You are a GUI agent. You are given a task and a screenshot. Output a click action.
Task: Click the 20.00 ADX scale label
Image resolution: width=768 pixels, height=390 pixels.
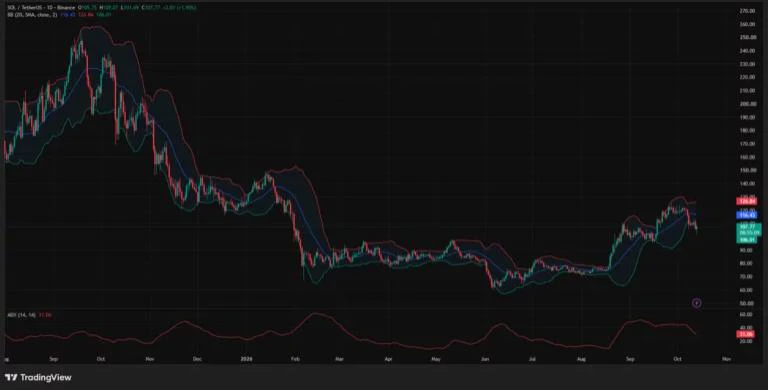tap(747, 341)
